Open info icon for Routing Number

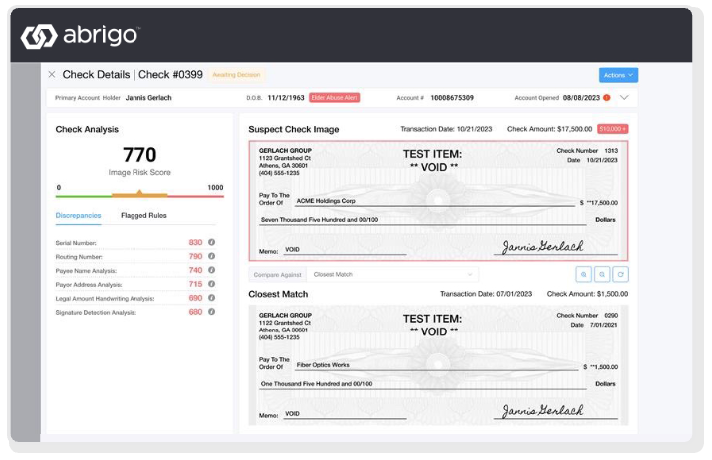pos(212,256)
